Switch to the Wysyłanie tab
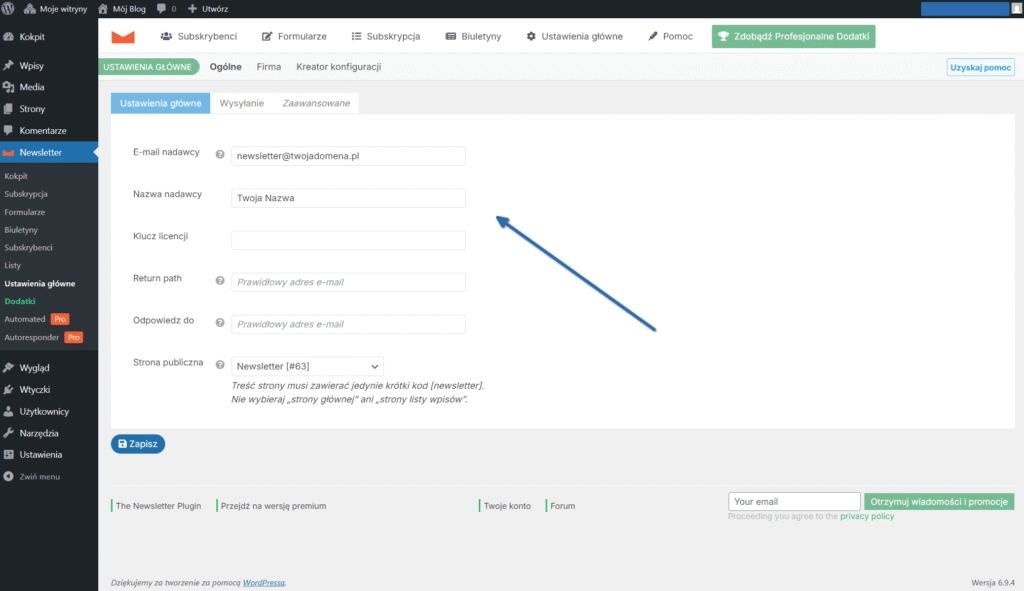This screenshot has height=591, width=1024. coord(241,103)
